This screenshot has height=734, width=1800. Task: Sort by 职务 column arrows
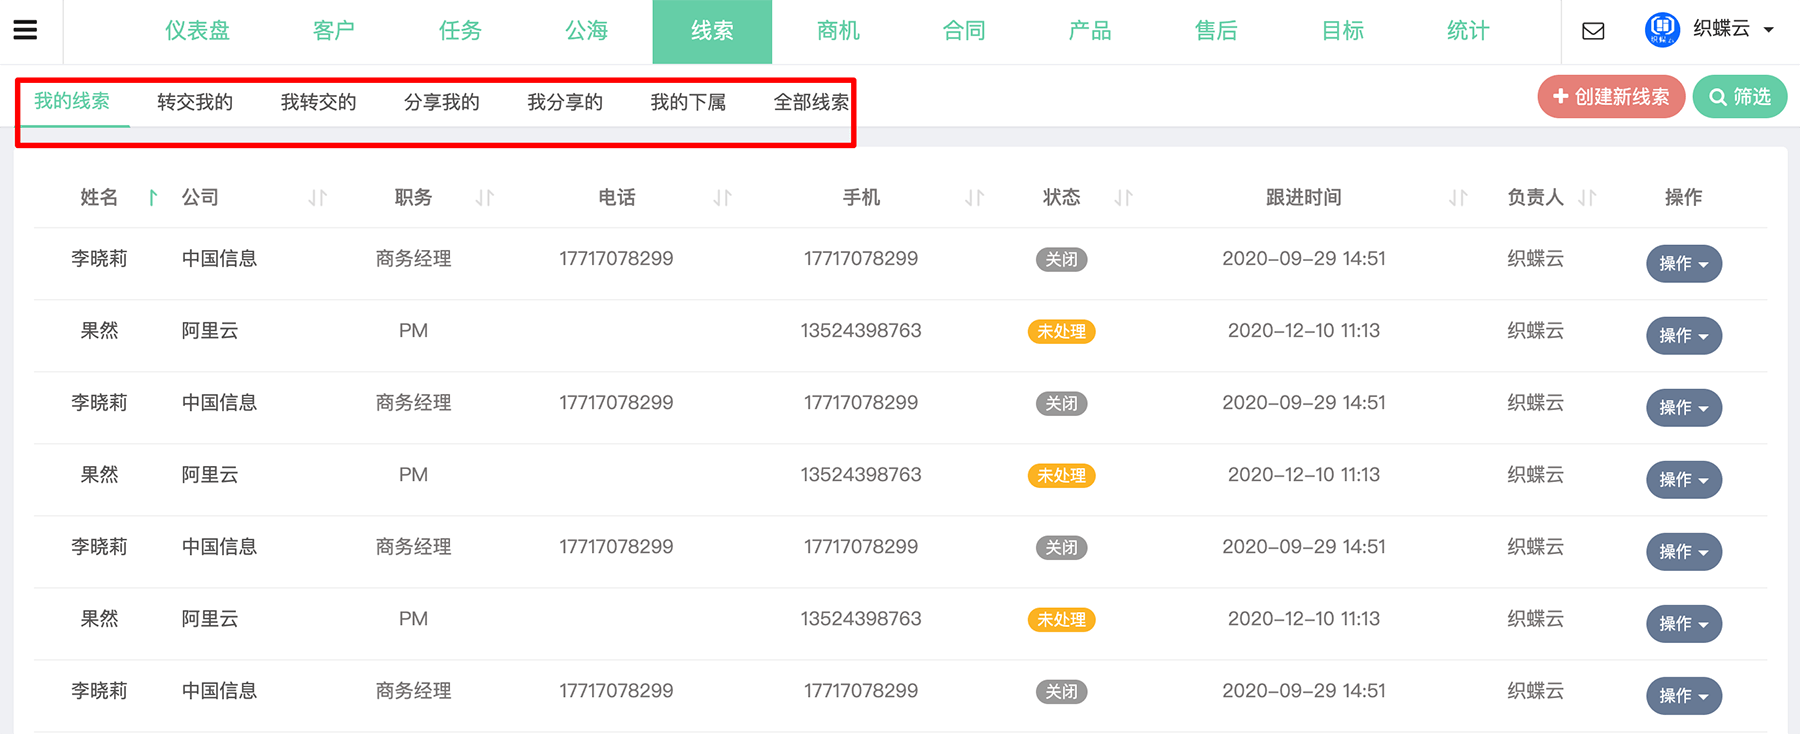pyautogui.click(x=485, y=198)
